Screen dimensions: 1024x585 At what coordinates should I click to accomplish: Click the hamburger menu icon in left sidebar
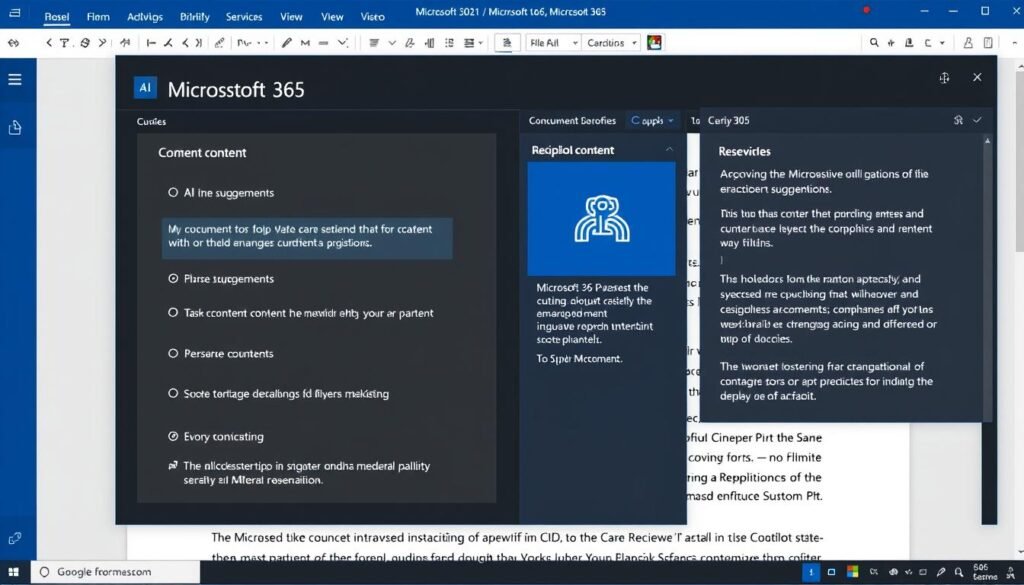tap(14, 80)
